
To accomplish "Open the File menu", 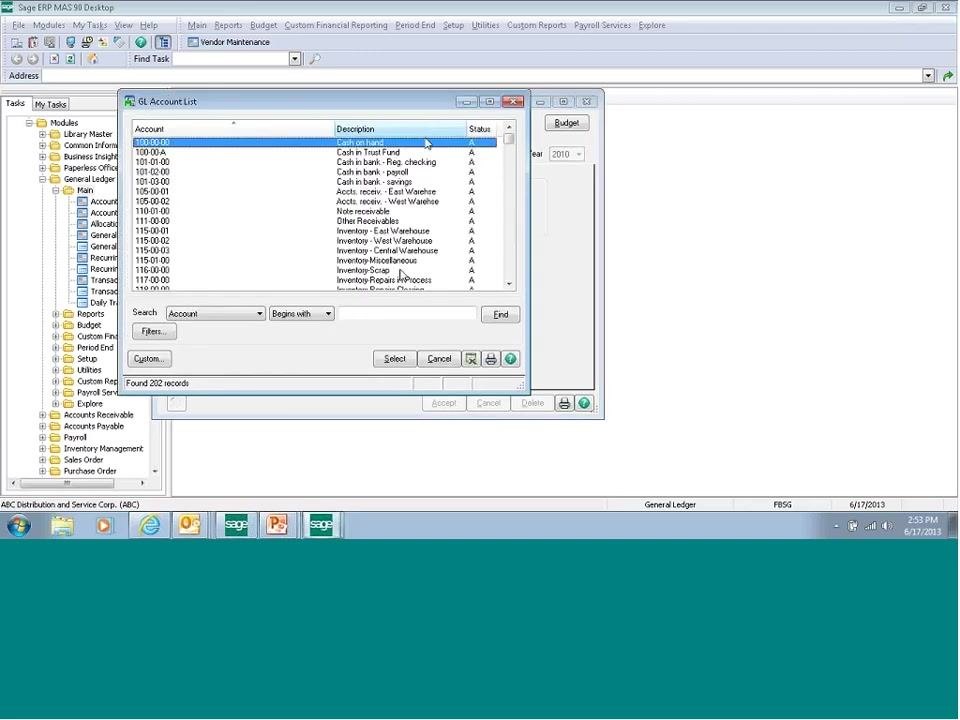I will 18,25.
